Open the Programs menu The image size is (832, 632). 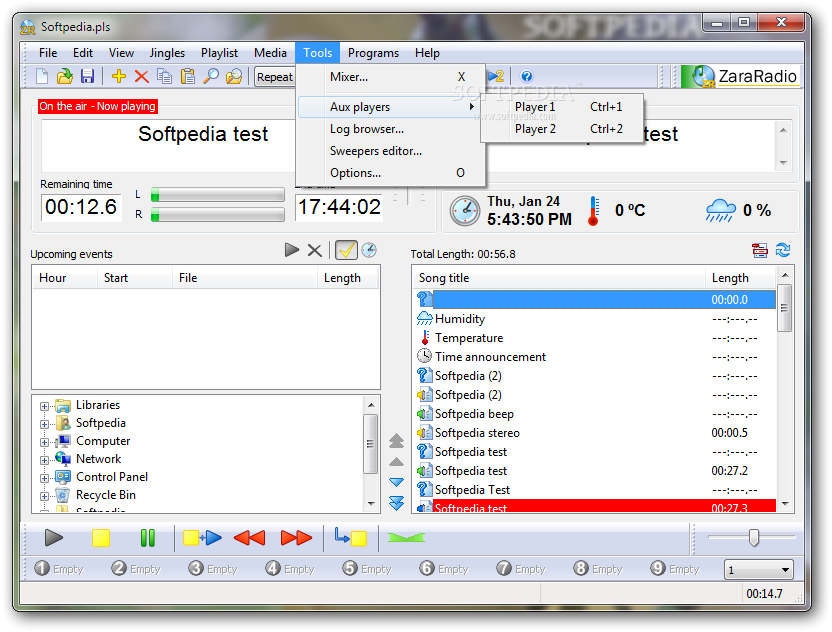coord(373,53)
